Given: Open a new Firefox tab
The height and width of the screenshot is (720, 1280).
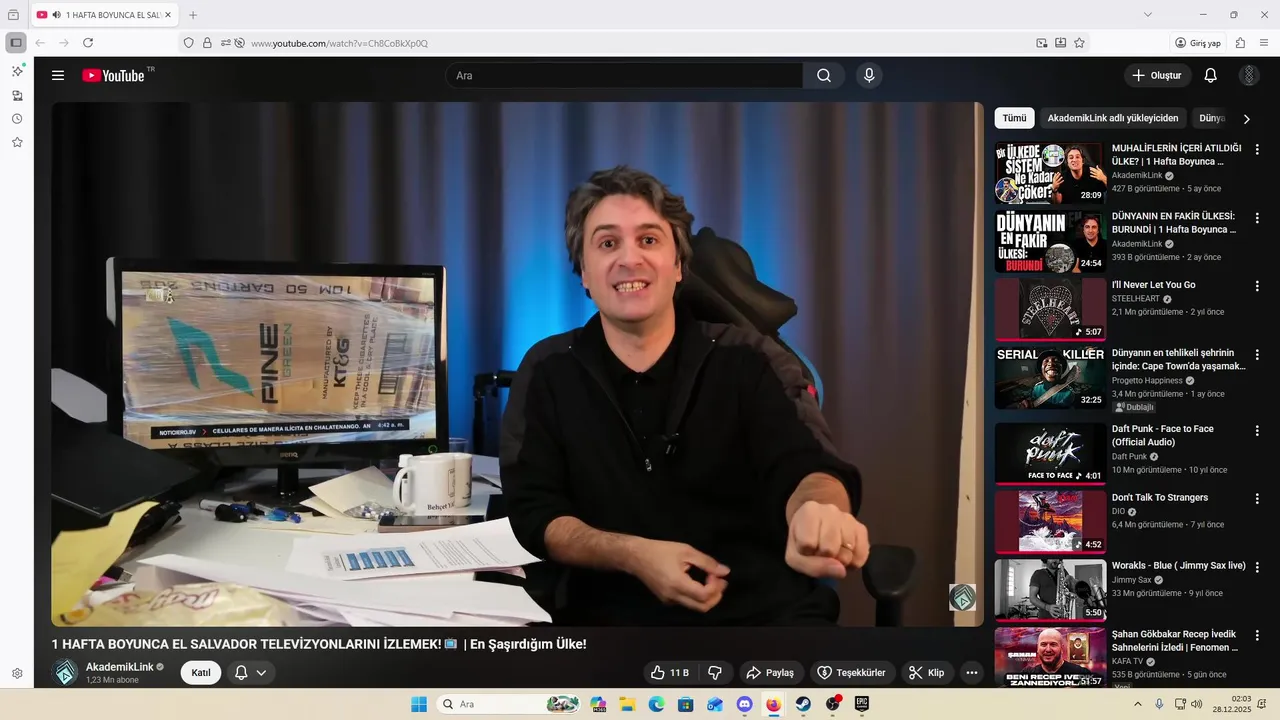Looking at the screenshot, I should click(x=193, y=15).
